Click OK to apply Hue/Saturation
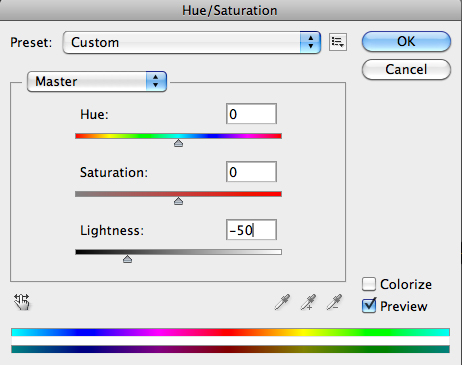This screenshot has width=462, height=365. 406,42
